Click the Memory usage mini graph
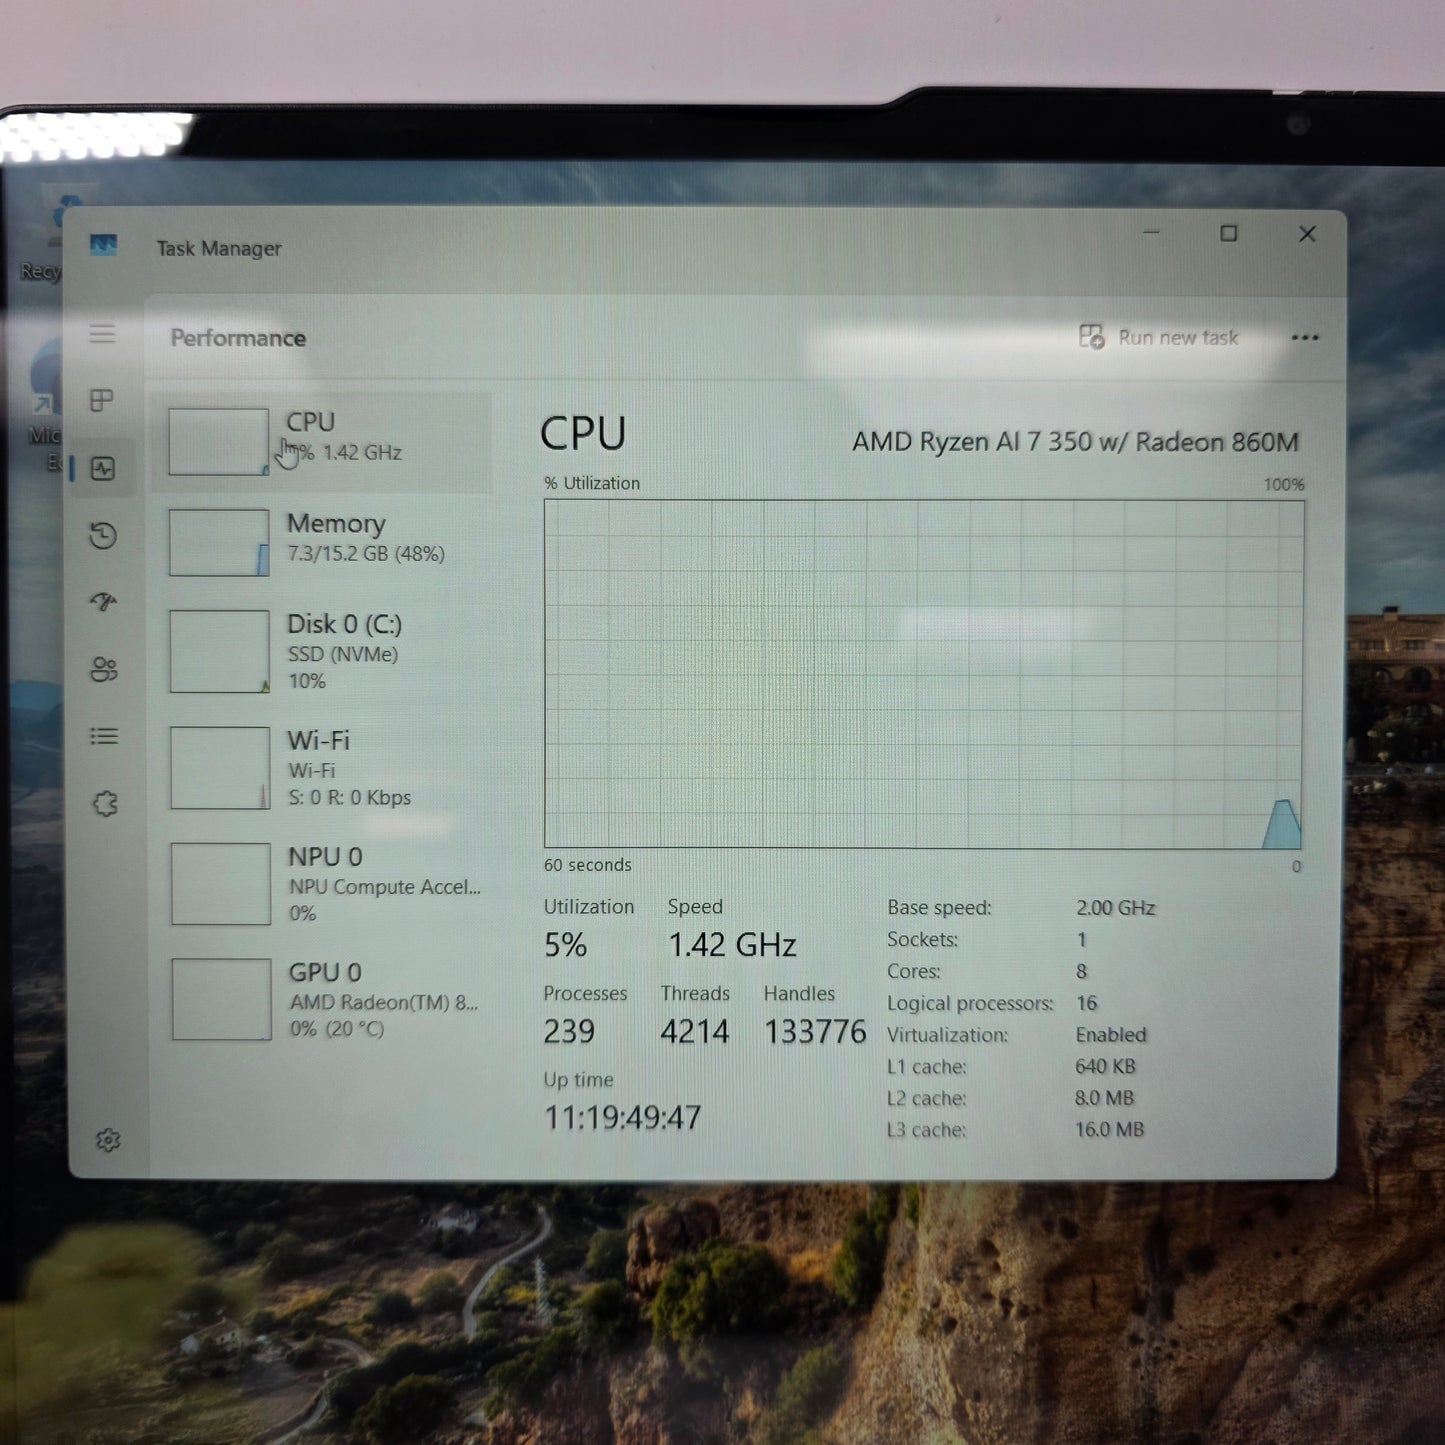The image size is (1445, 1445). click(x=219, y=543)
